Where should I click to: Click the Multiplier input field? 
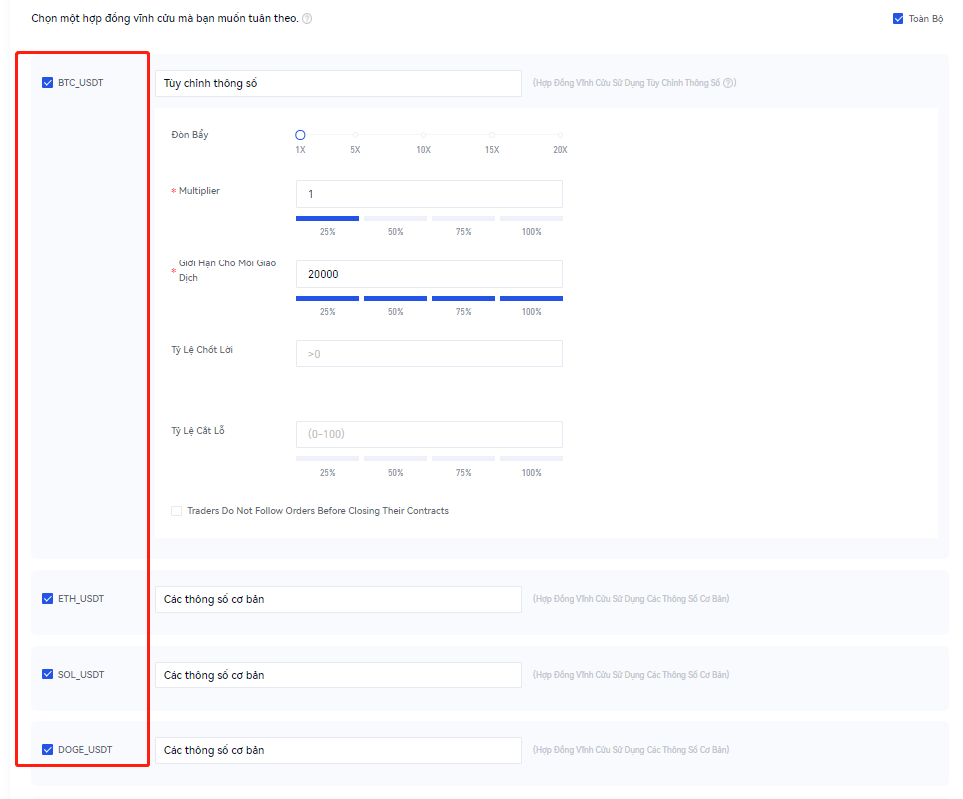pyautogui.click(x=429, y=194)
